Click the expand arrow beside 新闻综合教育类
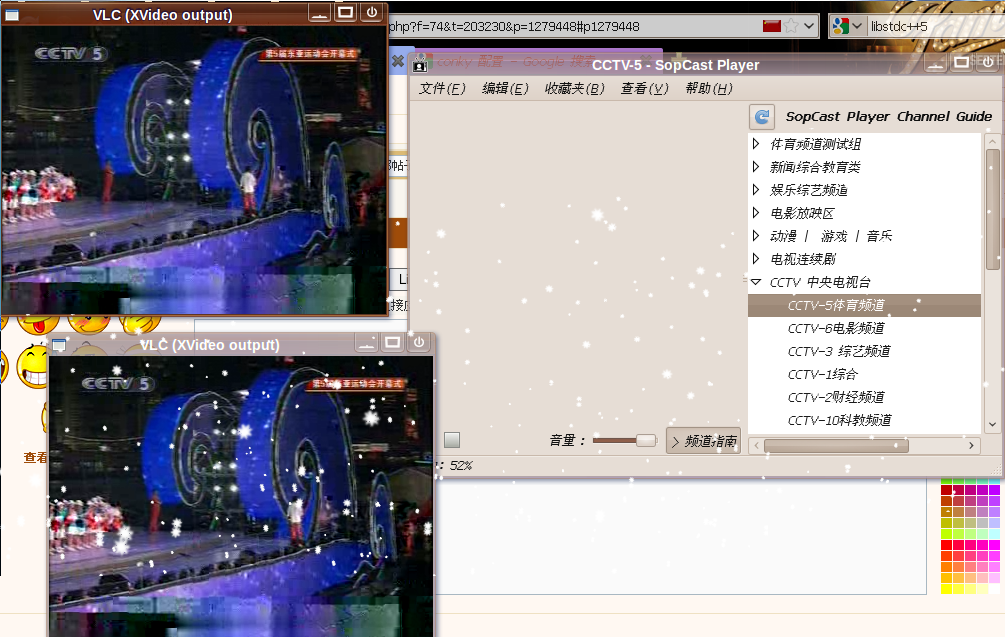 point(756,167)
